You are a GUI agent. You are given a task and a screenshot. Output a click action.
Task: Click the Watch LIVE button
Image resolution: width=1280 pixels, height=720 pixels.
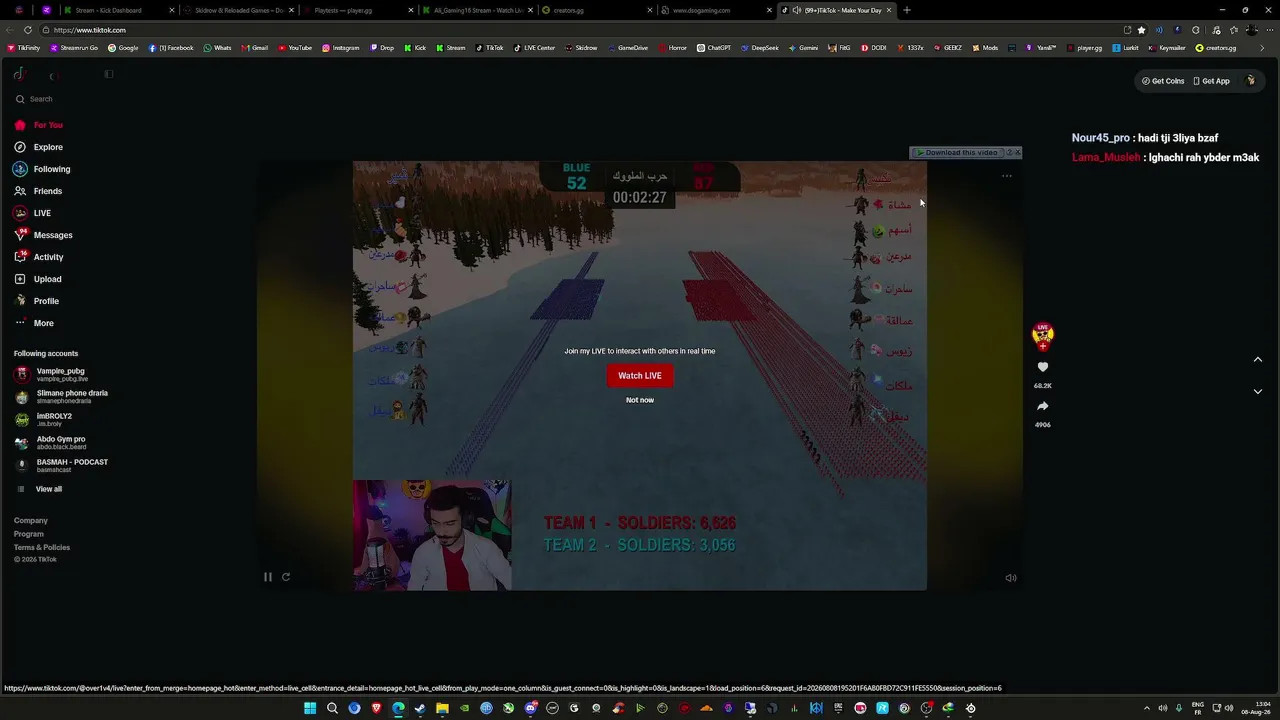[640, 376]
